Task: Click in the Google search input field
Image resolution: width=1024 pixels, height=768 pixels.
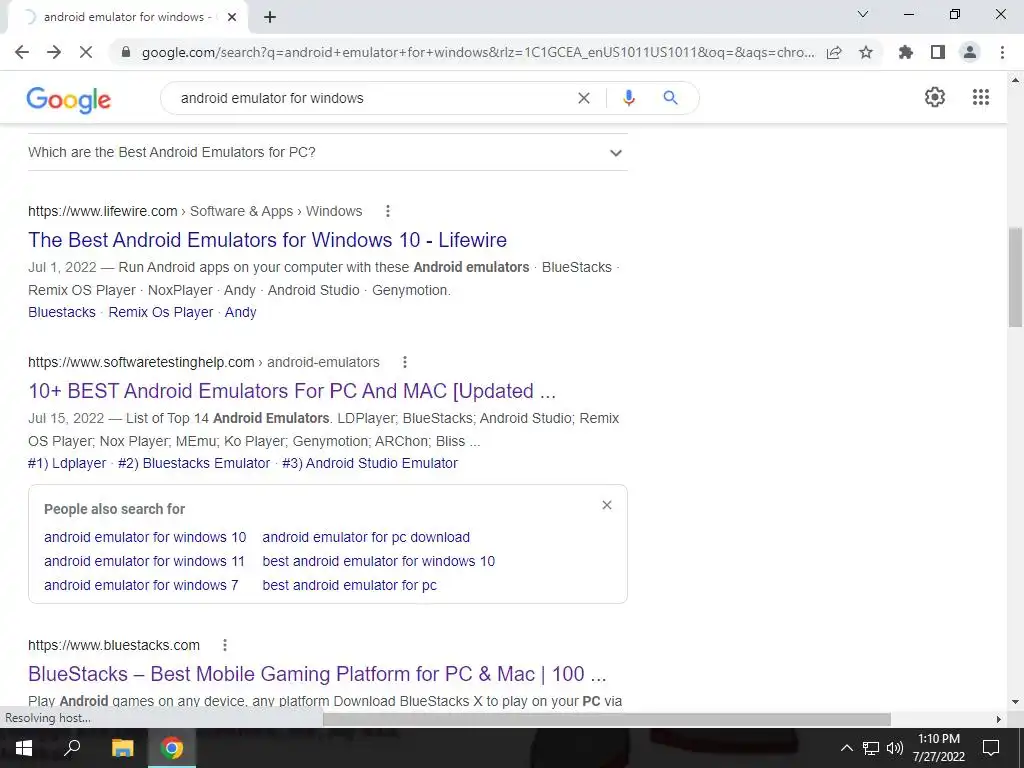Action: tap(372, 98)
